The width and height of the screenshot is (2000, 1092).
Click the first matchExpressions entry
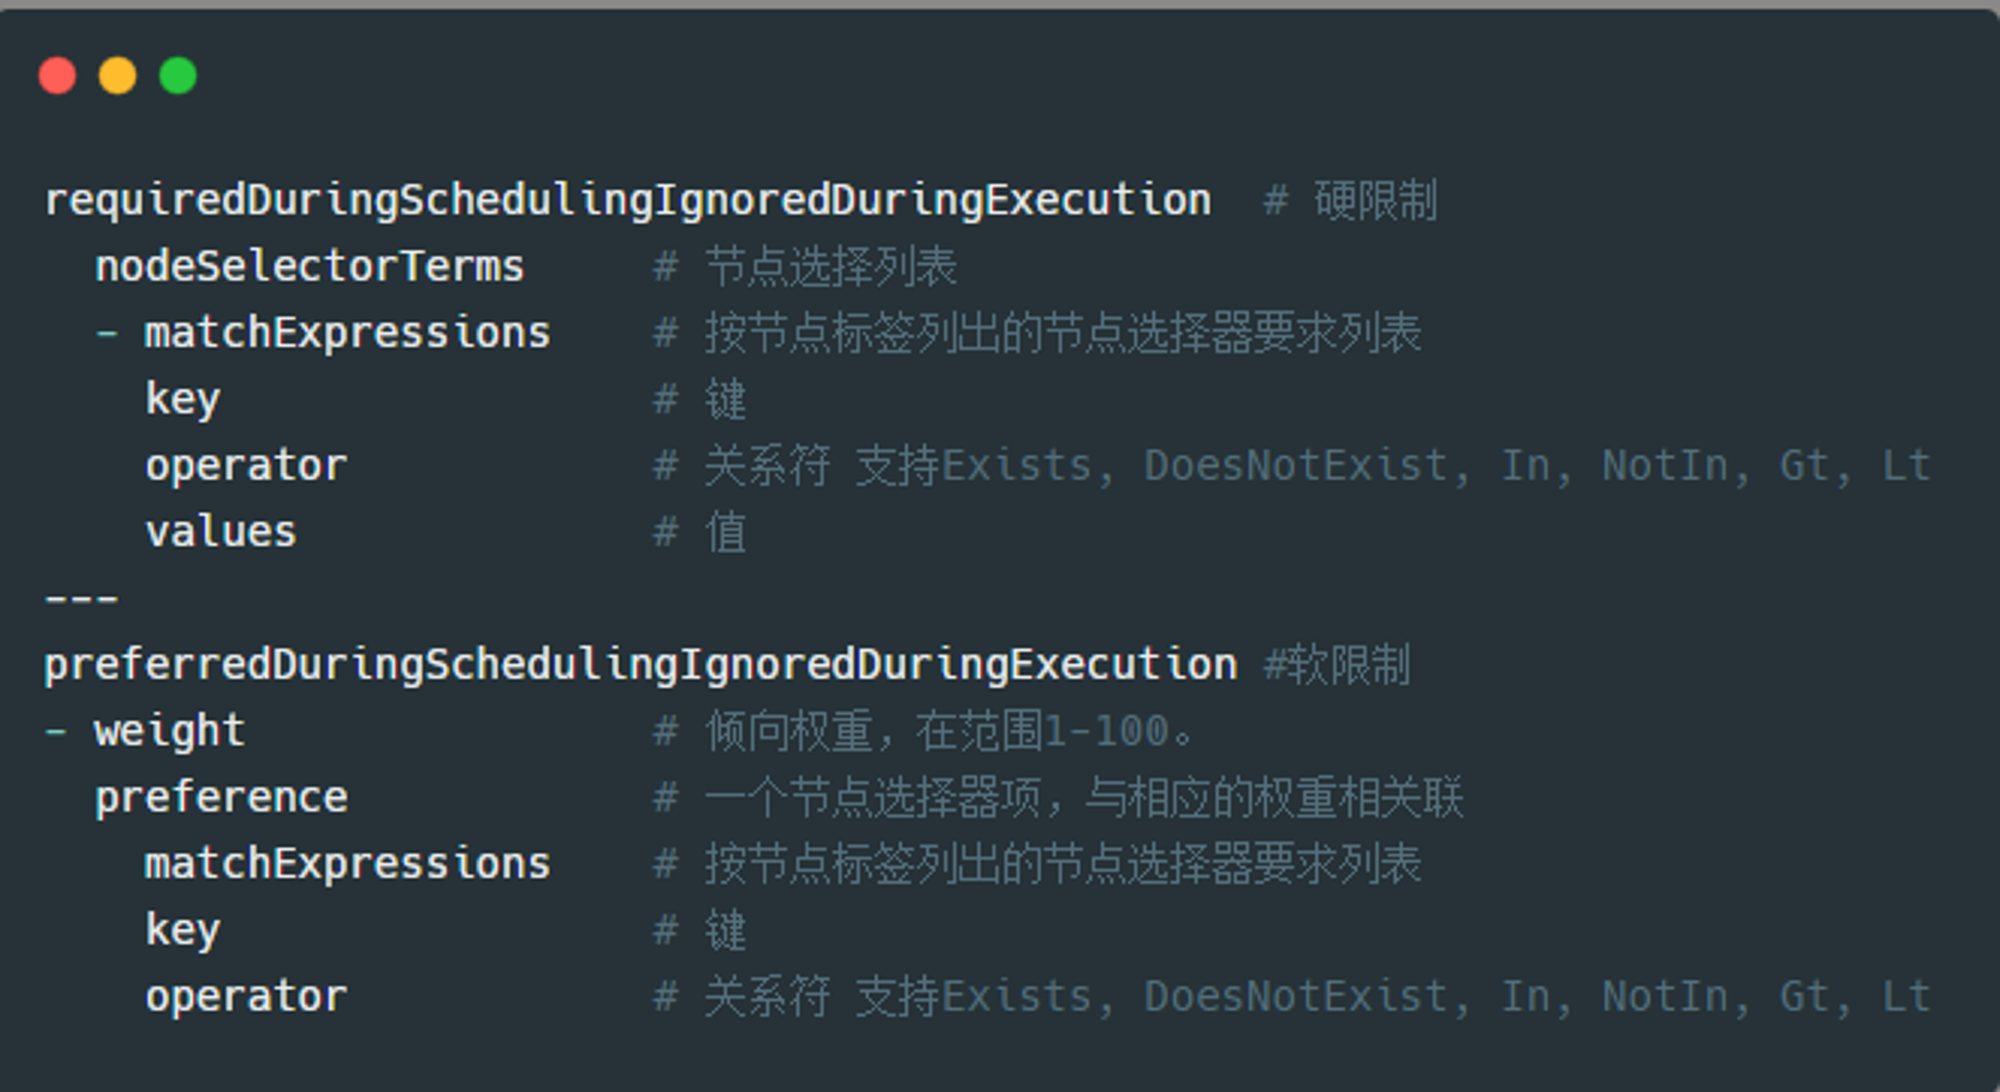(x=347, y=333)
